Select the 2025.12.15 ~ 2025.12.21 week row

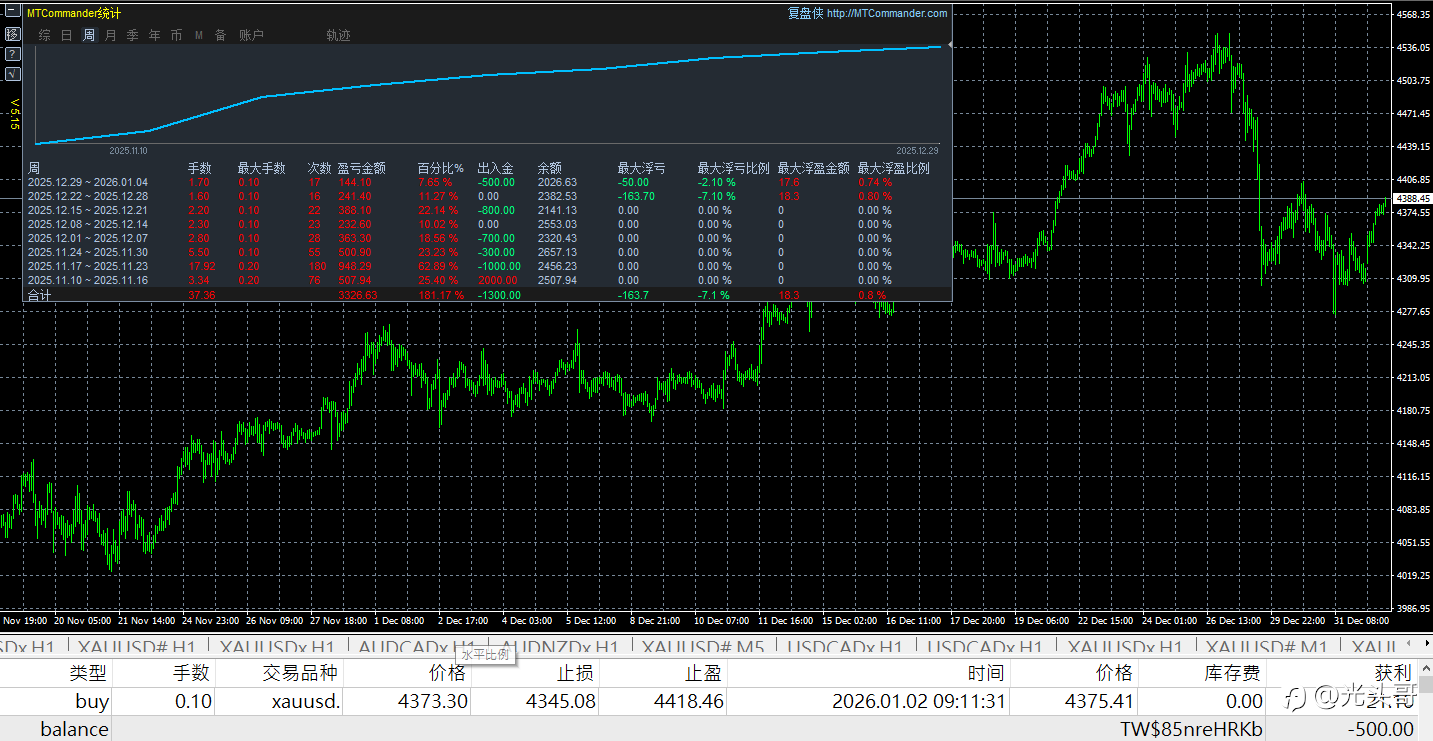coord(487,210)
